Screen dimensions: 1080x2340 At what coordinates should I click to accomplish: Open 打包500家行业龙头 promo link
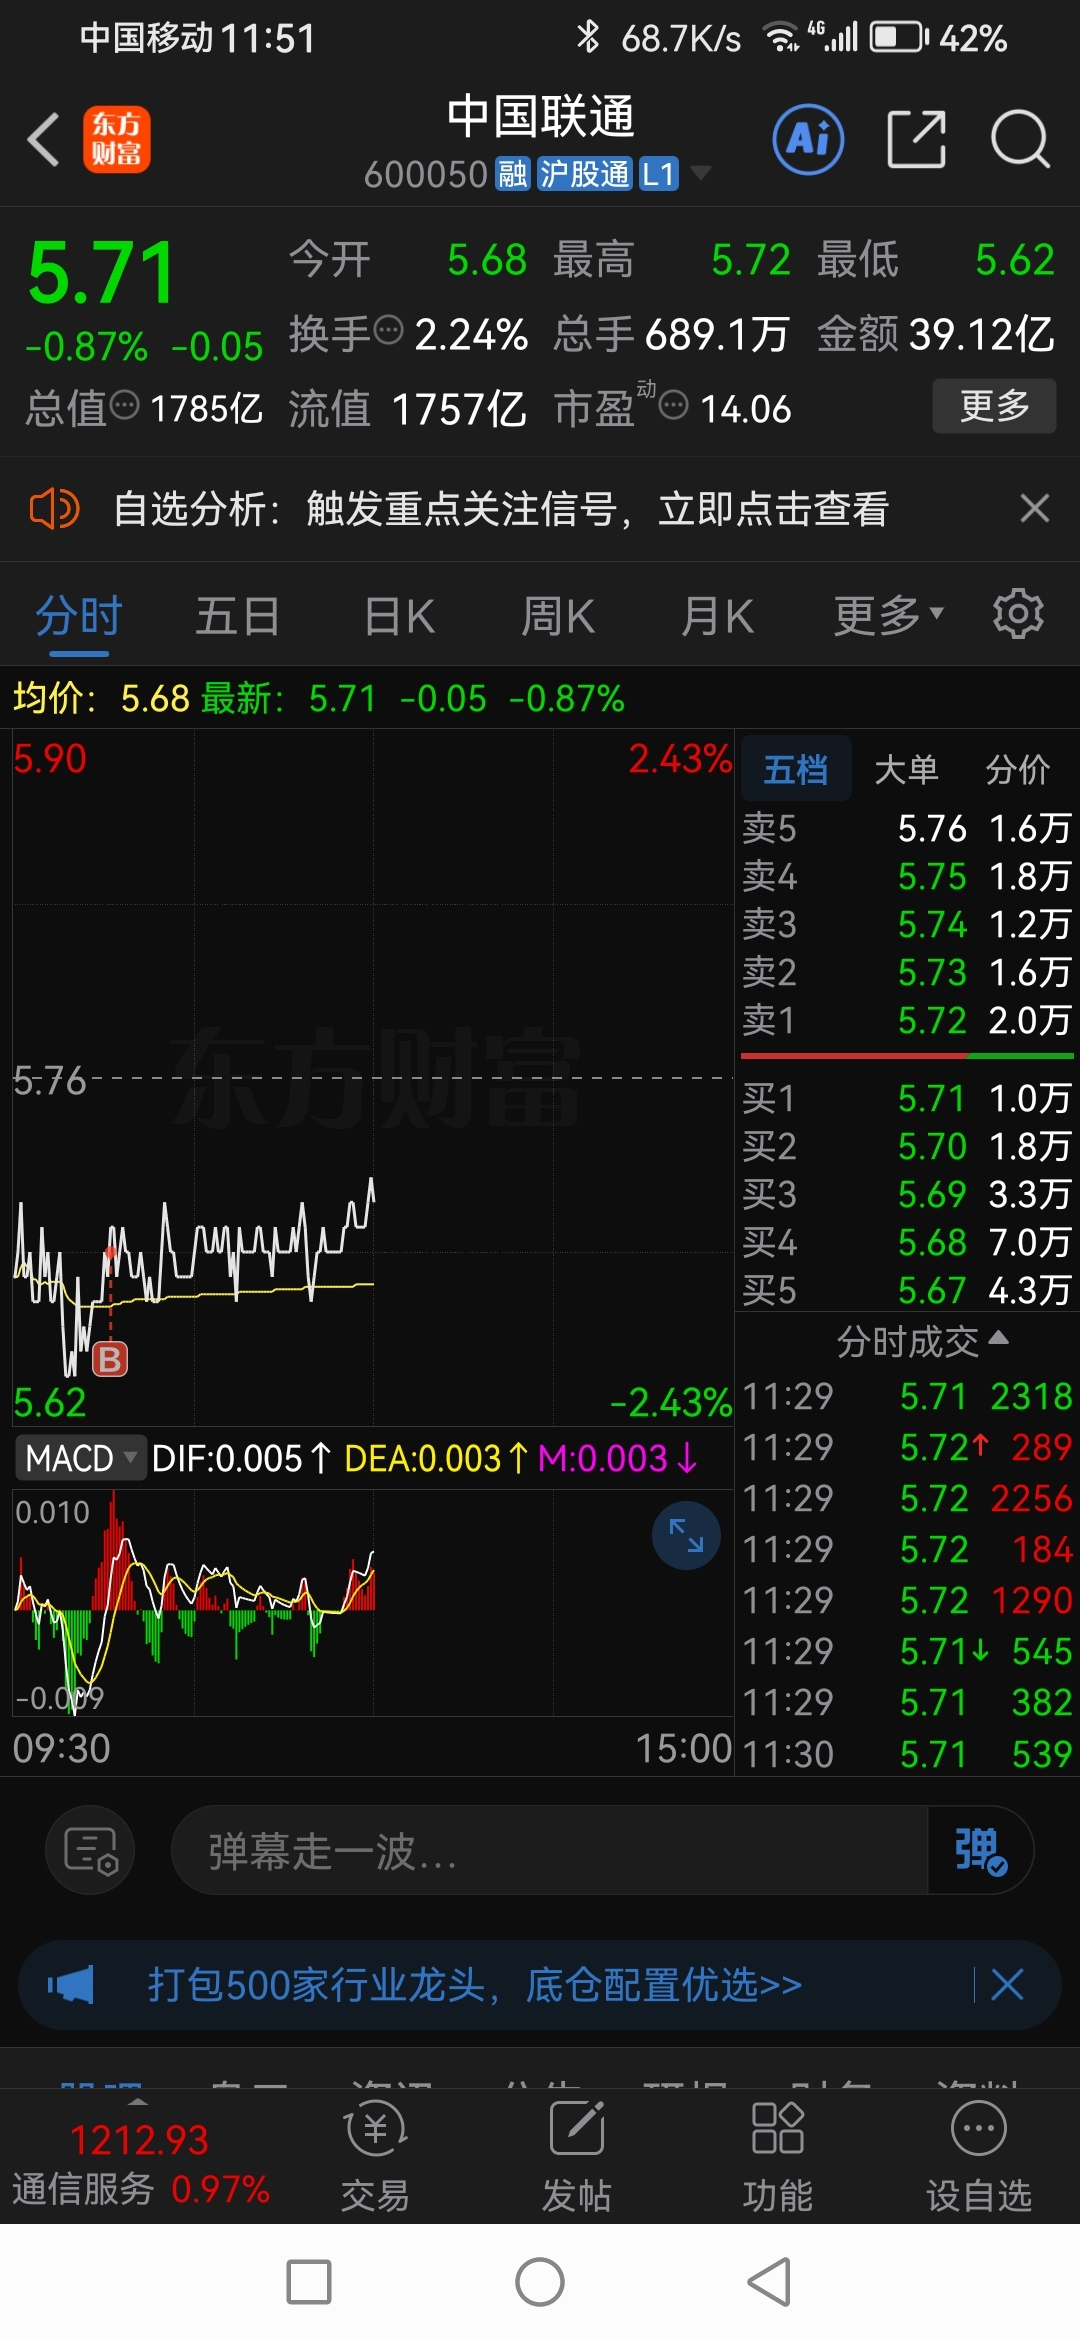tap(474, 1984)
